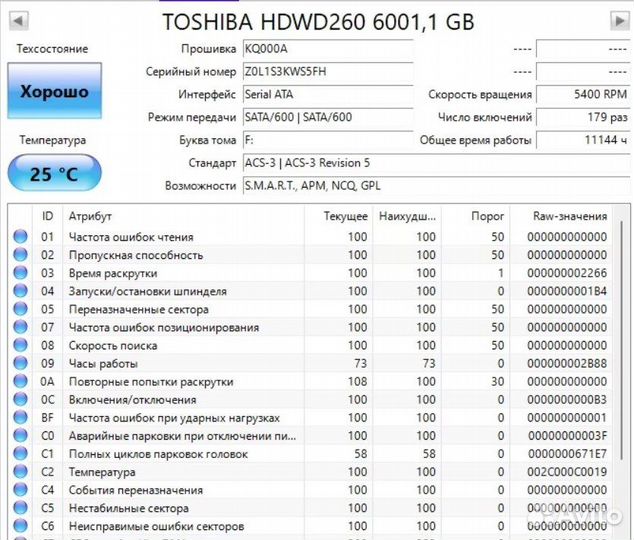This screenshot has height=540, width=634.
Task: Click the drive letter field F:
Action: point(328,140)
